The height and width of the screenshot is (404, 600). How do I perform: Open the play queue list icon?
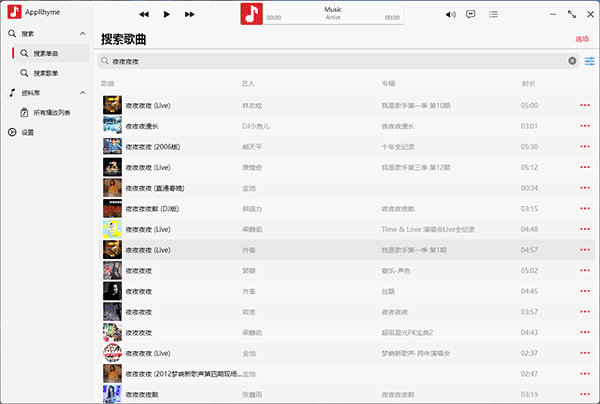(493, 15)
